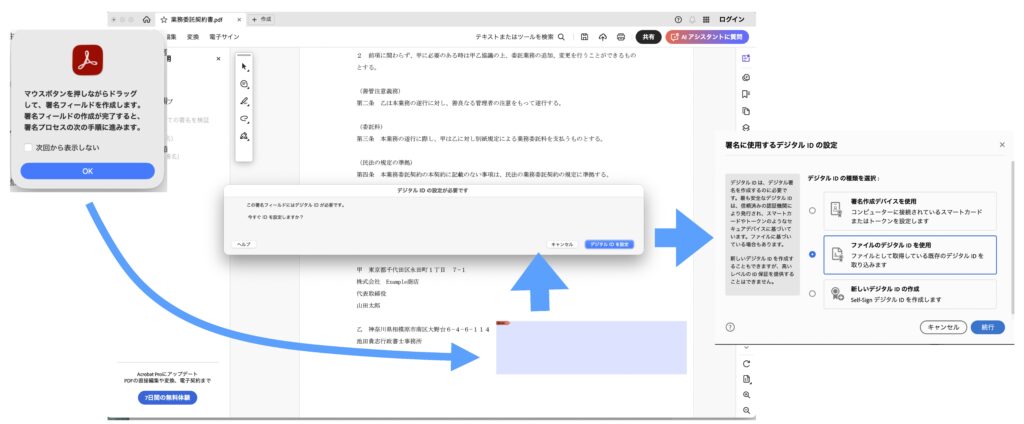The height and width of the screenshot is (424, 1024).
Task: Select 新しいデジタル ID の作成 radio option
Action: coord(812,294)
